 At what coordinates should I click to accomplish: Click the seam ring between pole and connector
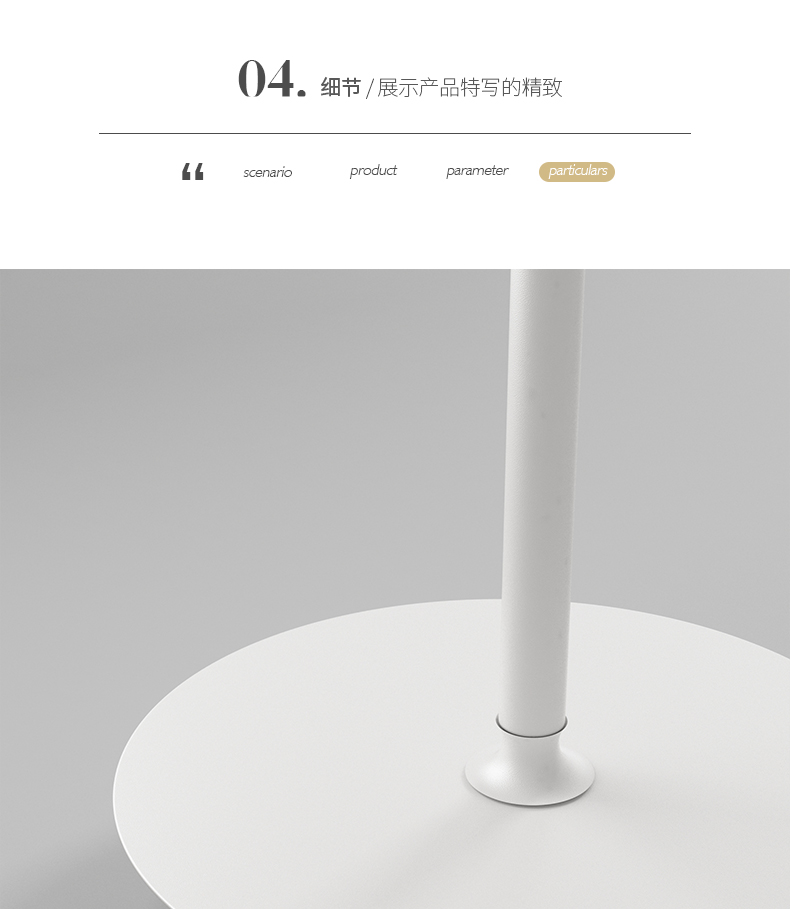pyautogui.click(x=531, y=729)
